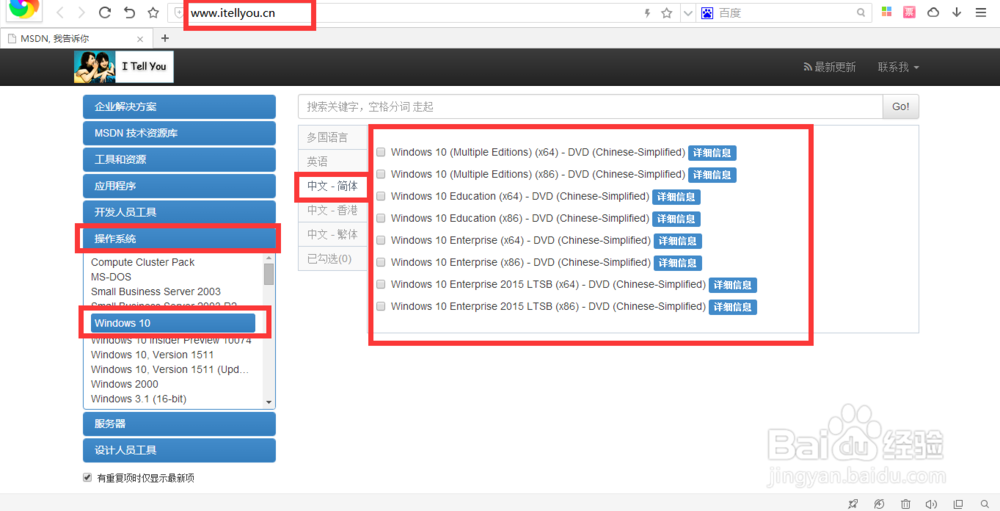Check Windows 10 Enterprise (x86) box
This screenshot has width=1000, height=511.
coord(381,262)
